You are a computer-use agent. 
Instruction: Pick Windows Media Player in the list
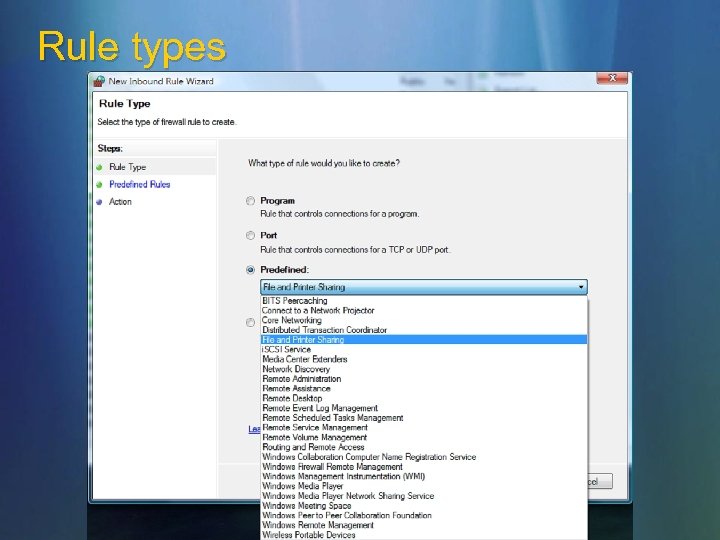(303, 486)
